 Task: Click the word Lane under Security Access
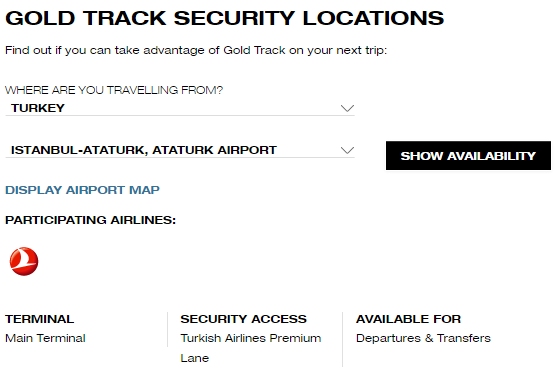tap(195, 358)
